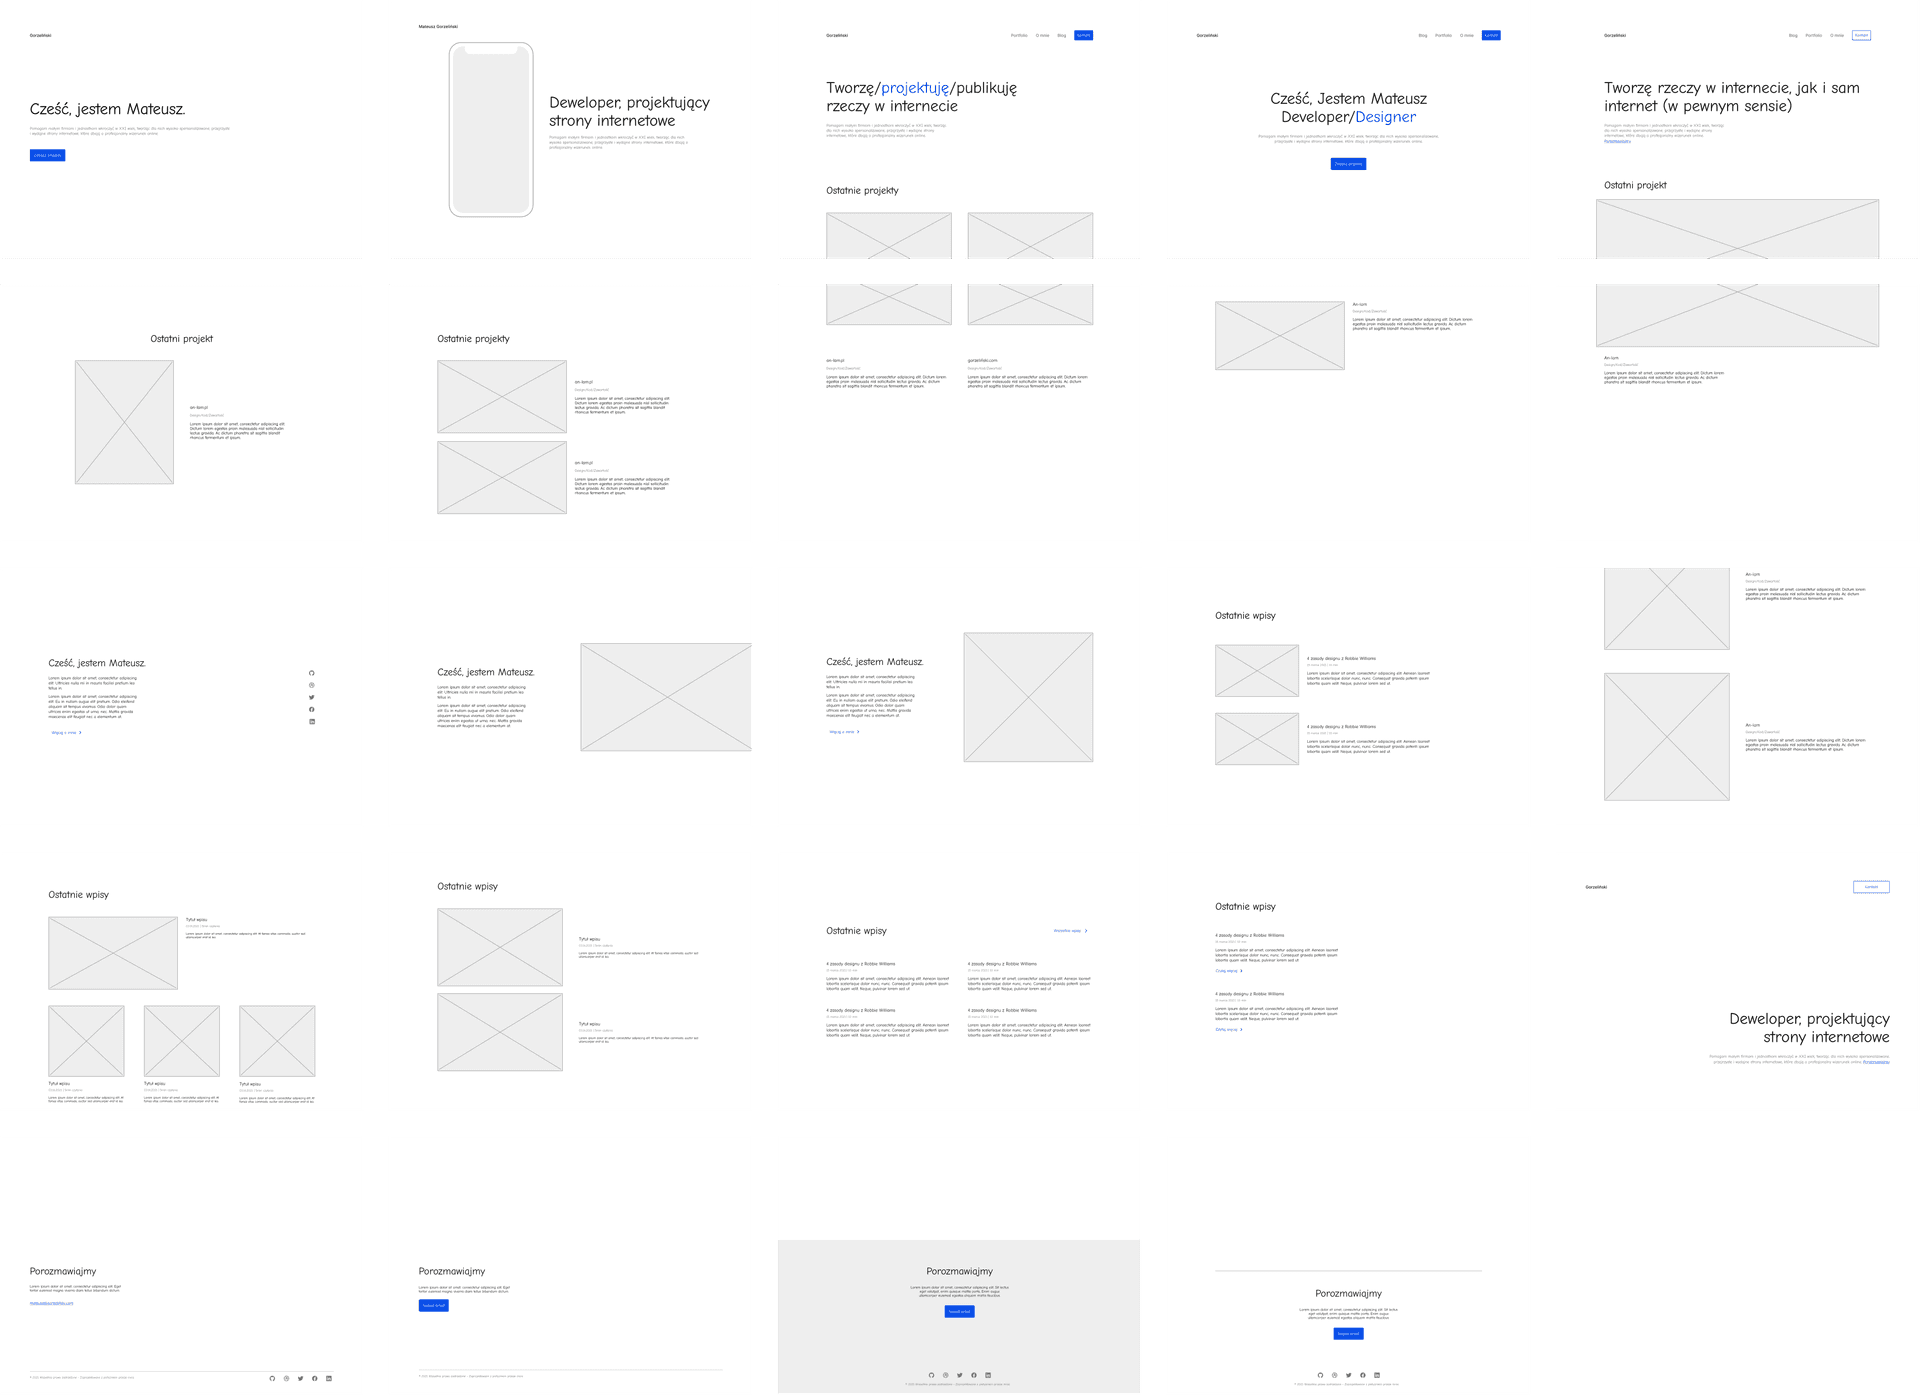Click wide placeholder image beside second 'Cześć, jestem Mateusz'
The width and height of the screenshot is (1920, 1395).
[666, 697]
